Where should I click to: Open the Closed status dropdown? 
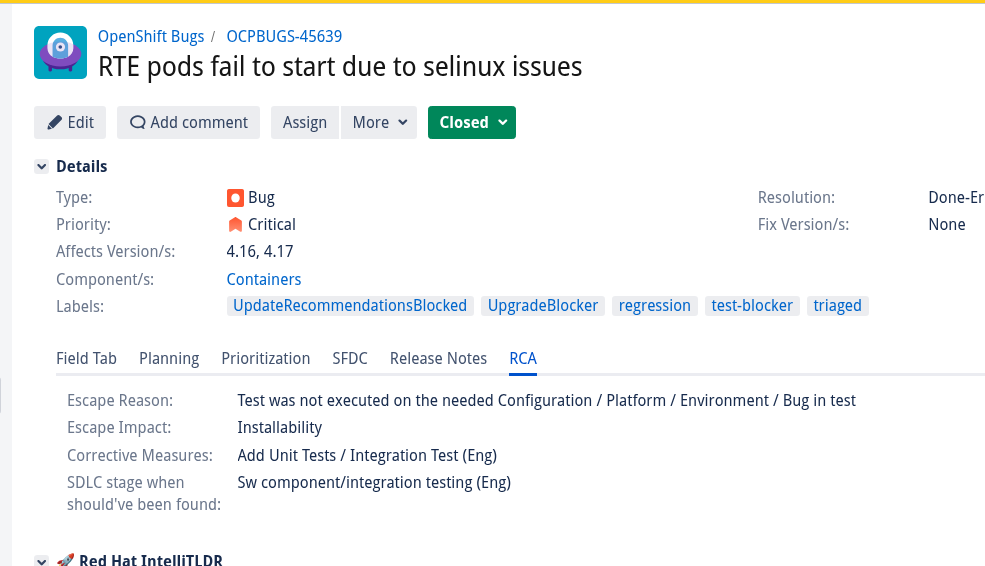(472, 122)
